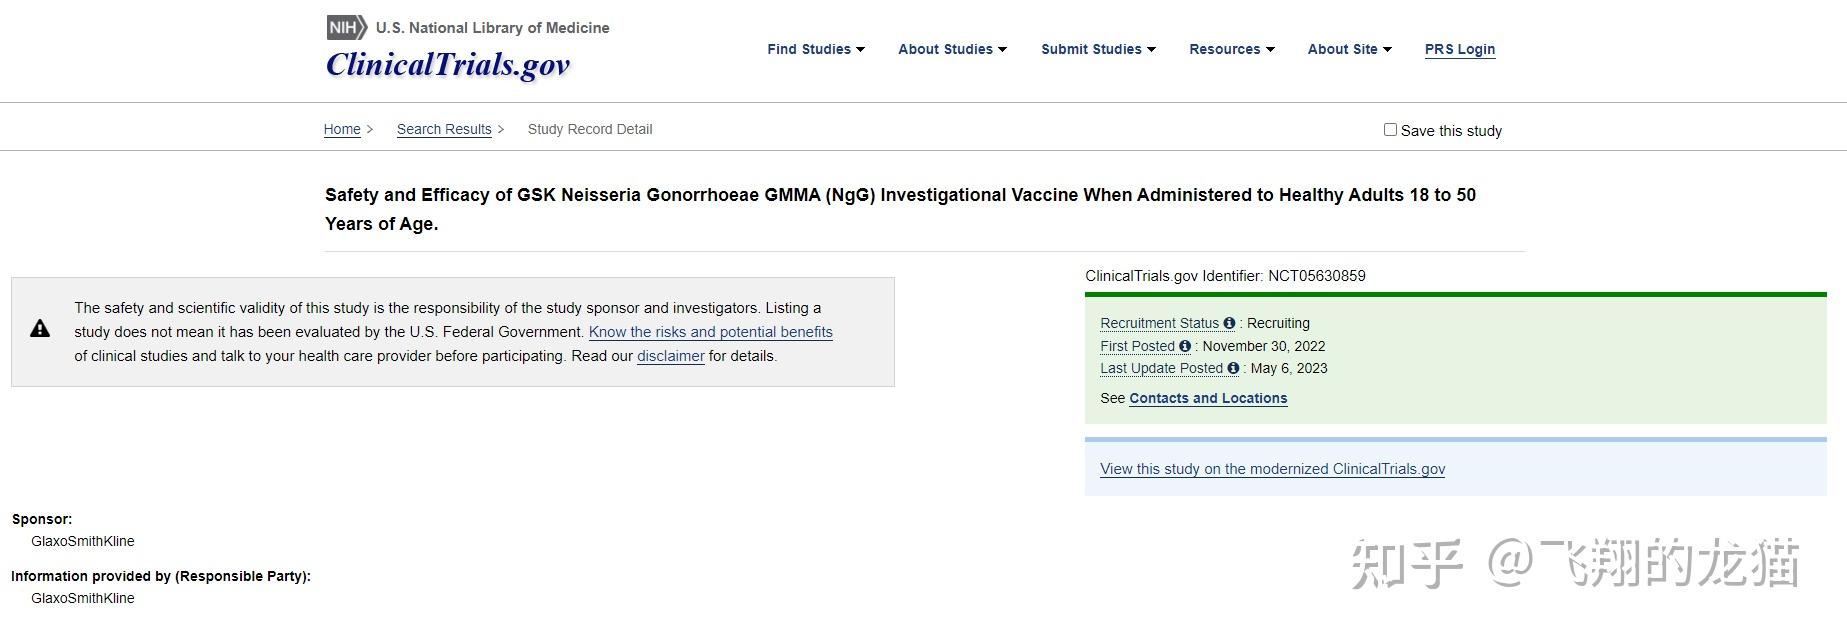Expand the Find Studies dropdown
Image resolution: width=1847 pixels, height=637 pixels.
815,49
